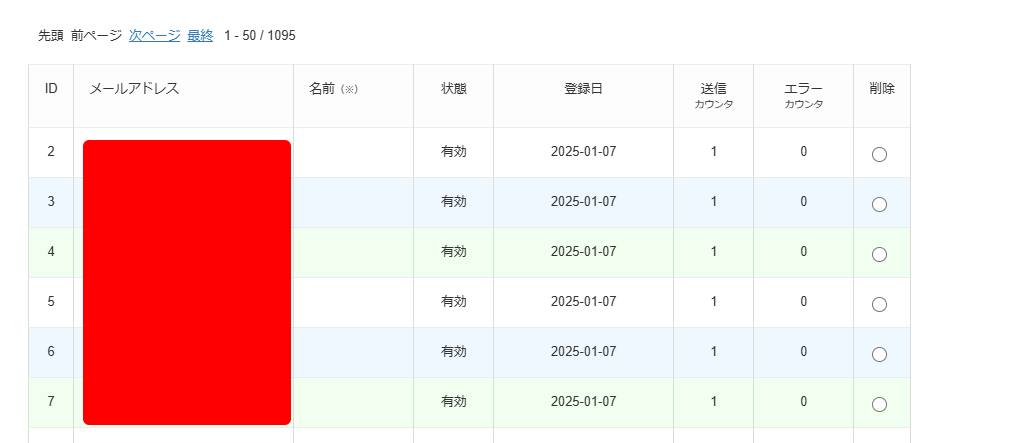Click error counter 0 in row ID 4
This screenshot has height=443, width=1034.
point(803,251)
